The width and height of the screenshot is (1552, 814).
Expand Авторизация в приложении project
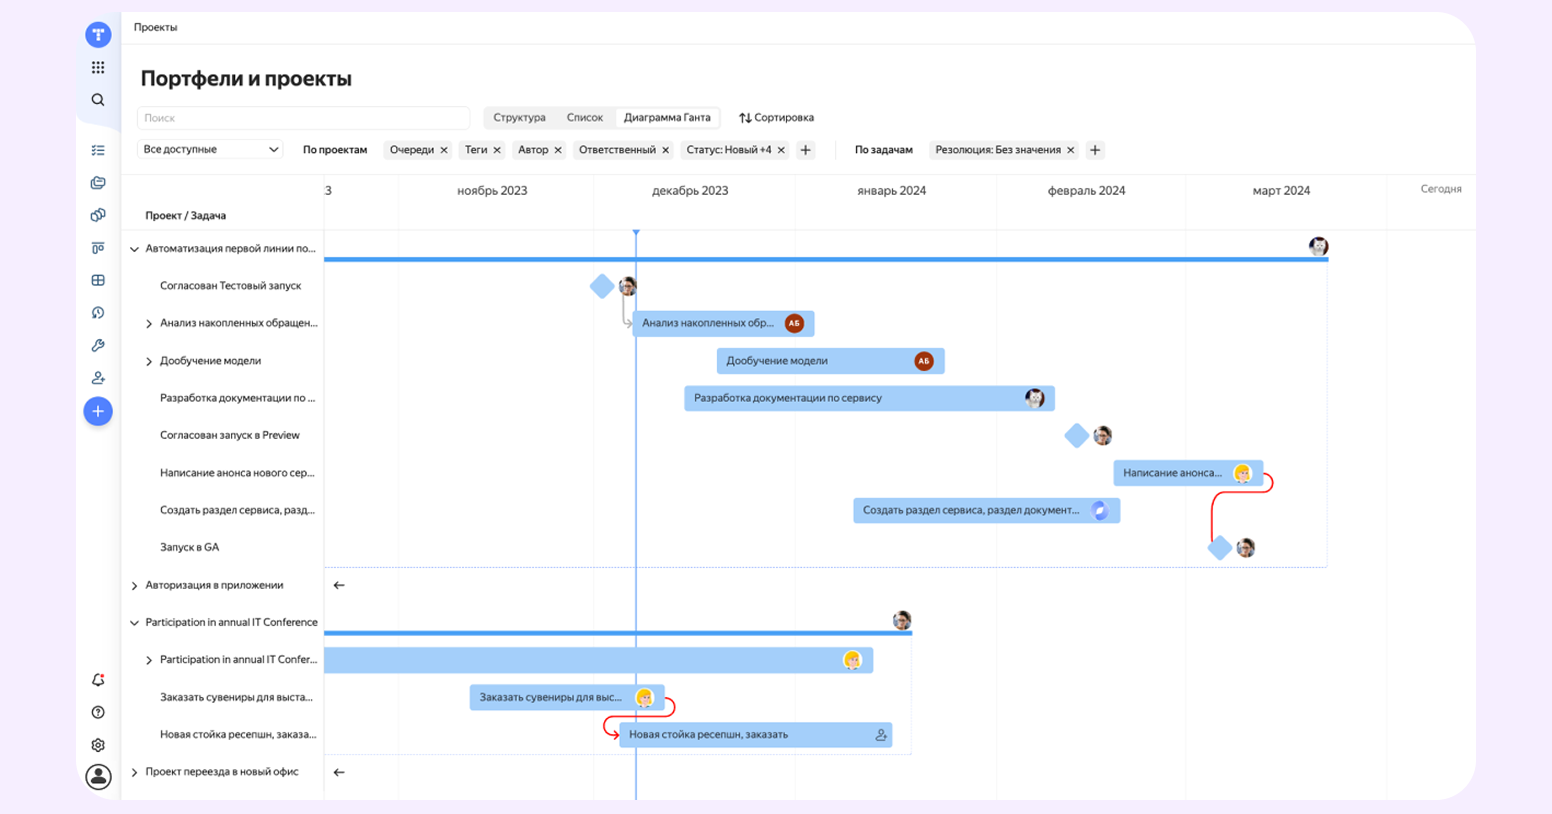coord(134,585)
